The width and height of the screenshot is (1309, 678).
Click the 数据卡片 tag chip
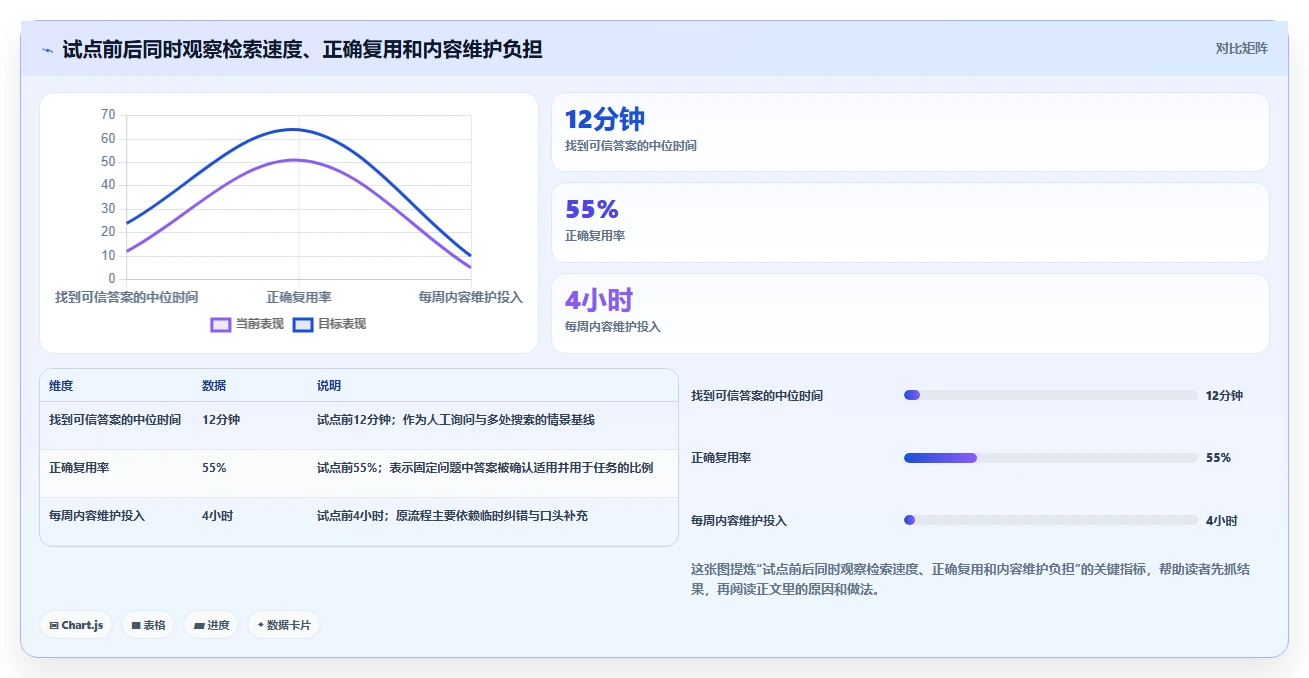pyautogui.click(x=284, y=625)
